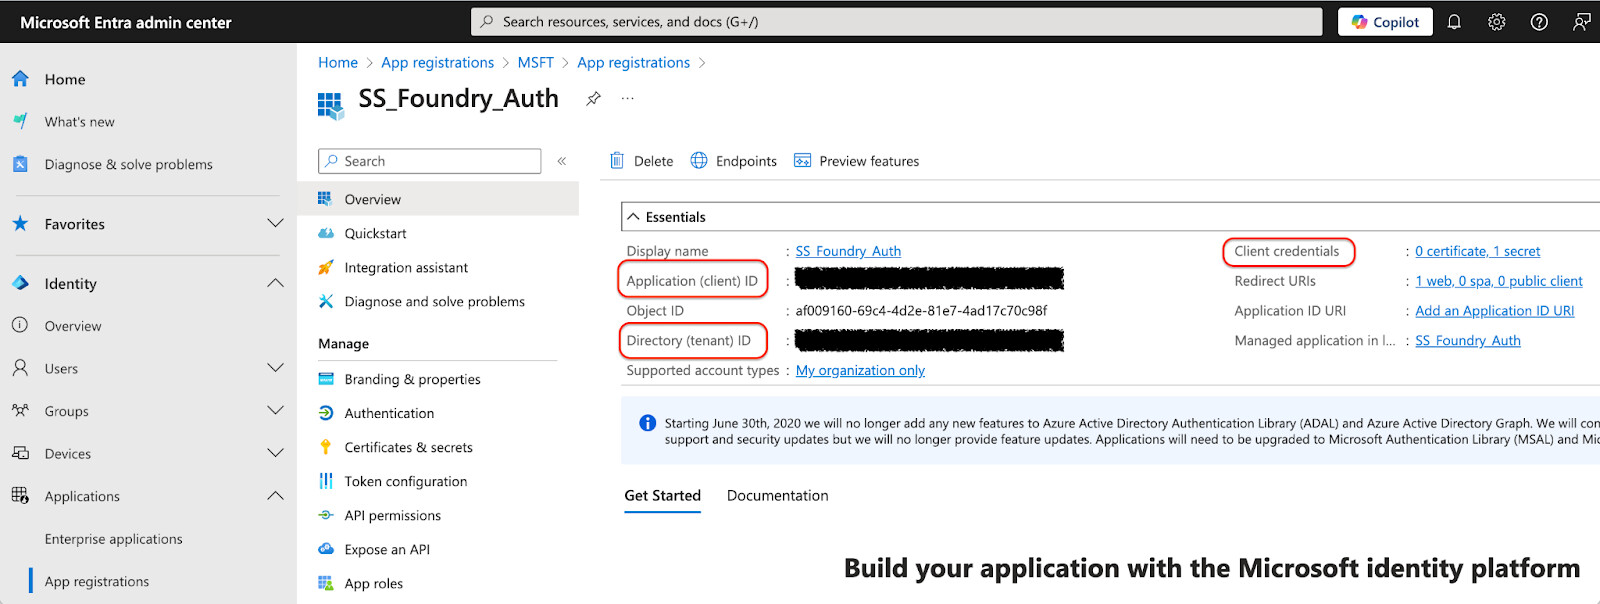1600x604 pixels.
Task: Click the Identity diamond icon
Action: point(20,283)
